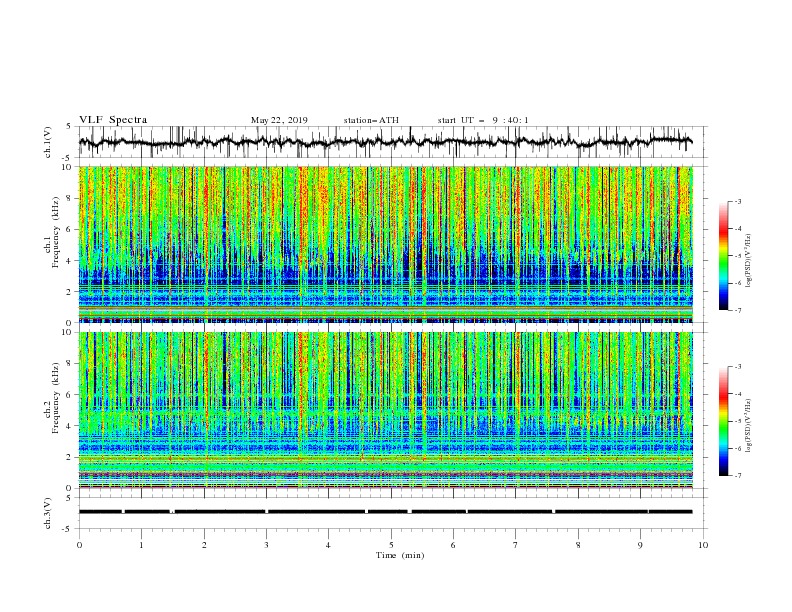Click the log(PSD) label beside ch.2 color bar

click(x=749, y=426)
